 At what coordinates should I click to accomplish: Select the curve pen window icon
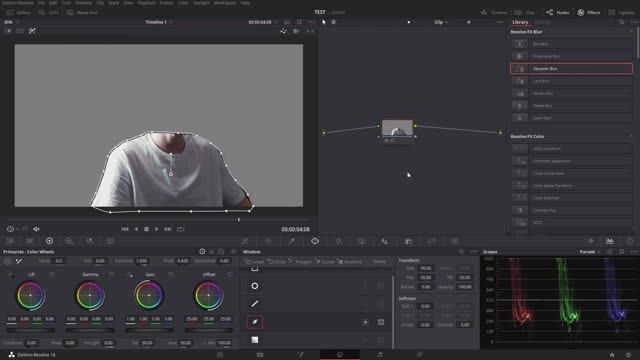[255, 322]
